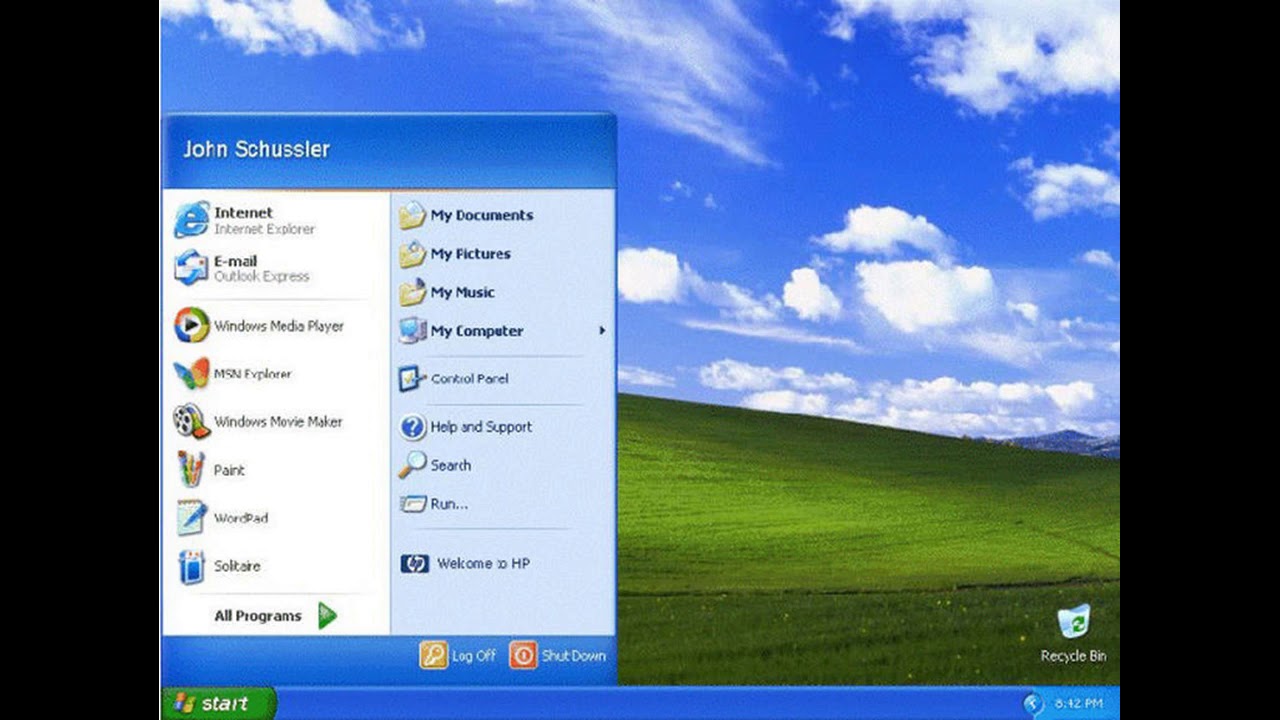Viewport: 1280px width, 720px height.
Task: Click the green start button
Action: pos(218,704)
